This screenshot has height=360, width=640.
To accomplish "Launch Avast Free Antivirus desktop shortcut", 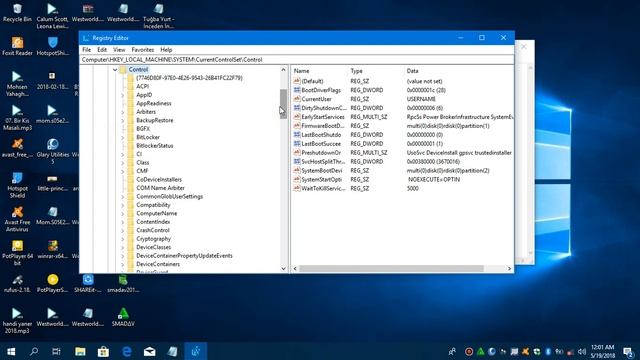I will click(17, 219).
